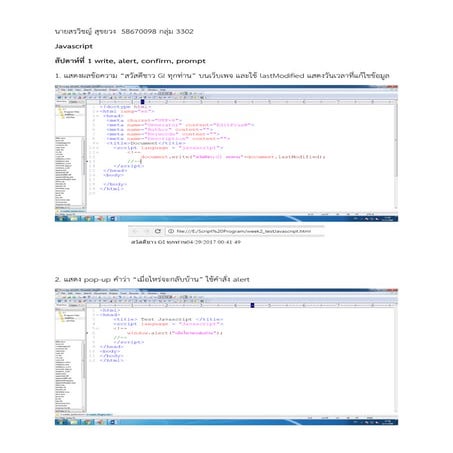Click the exercise 2 text mentioning pop-up alert
Viewport: 453px width, 453px height.
click(152, 279)
